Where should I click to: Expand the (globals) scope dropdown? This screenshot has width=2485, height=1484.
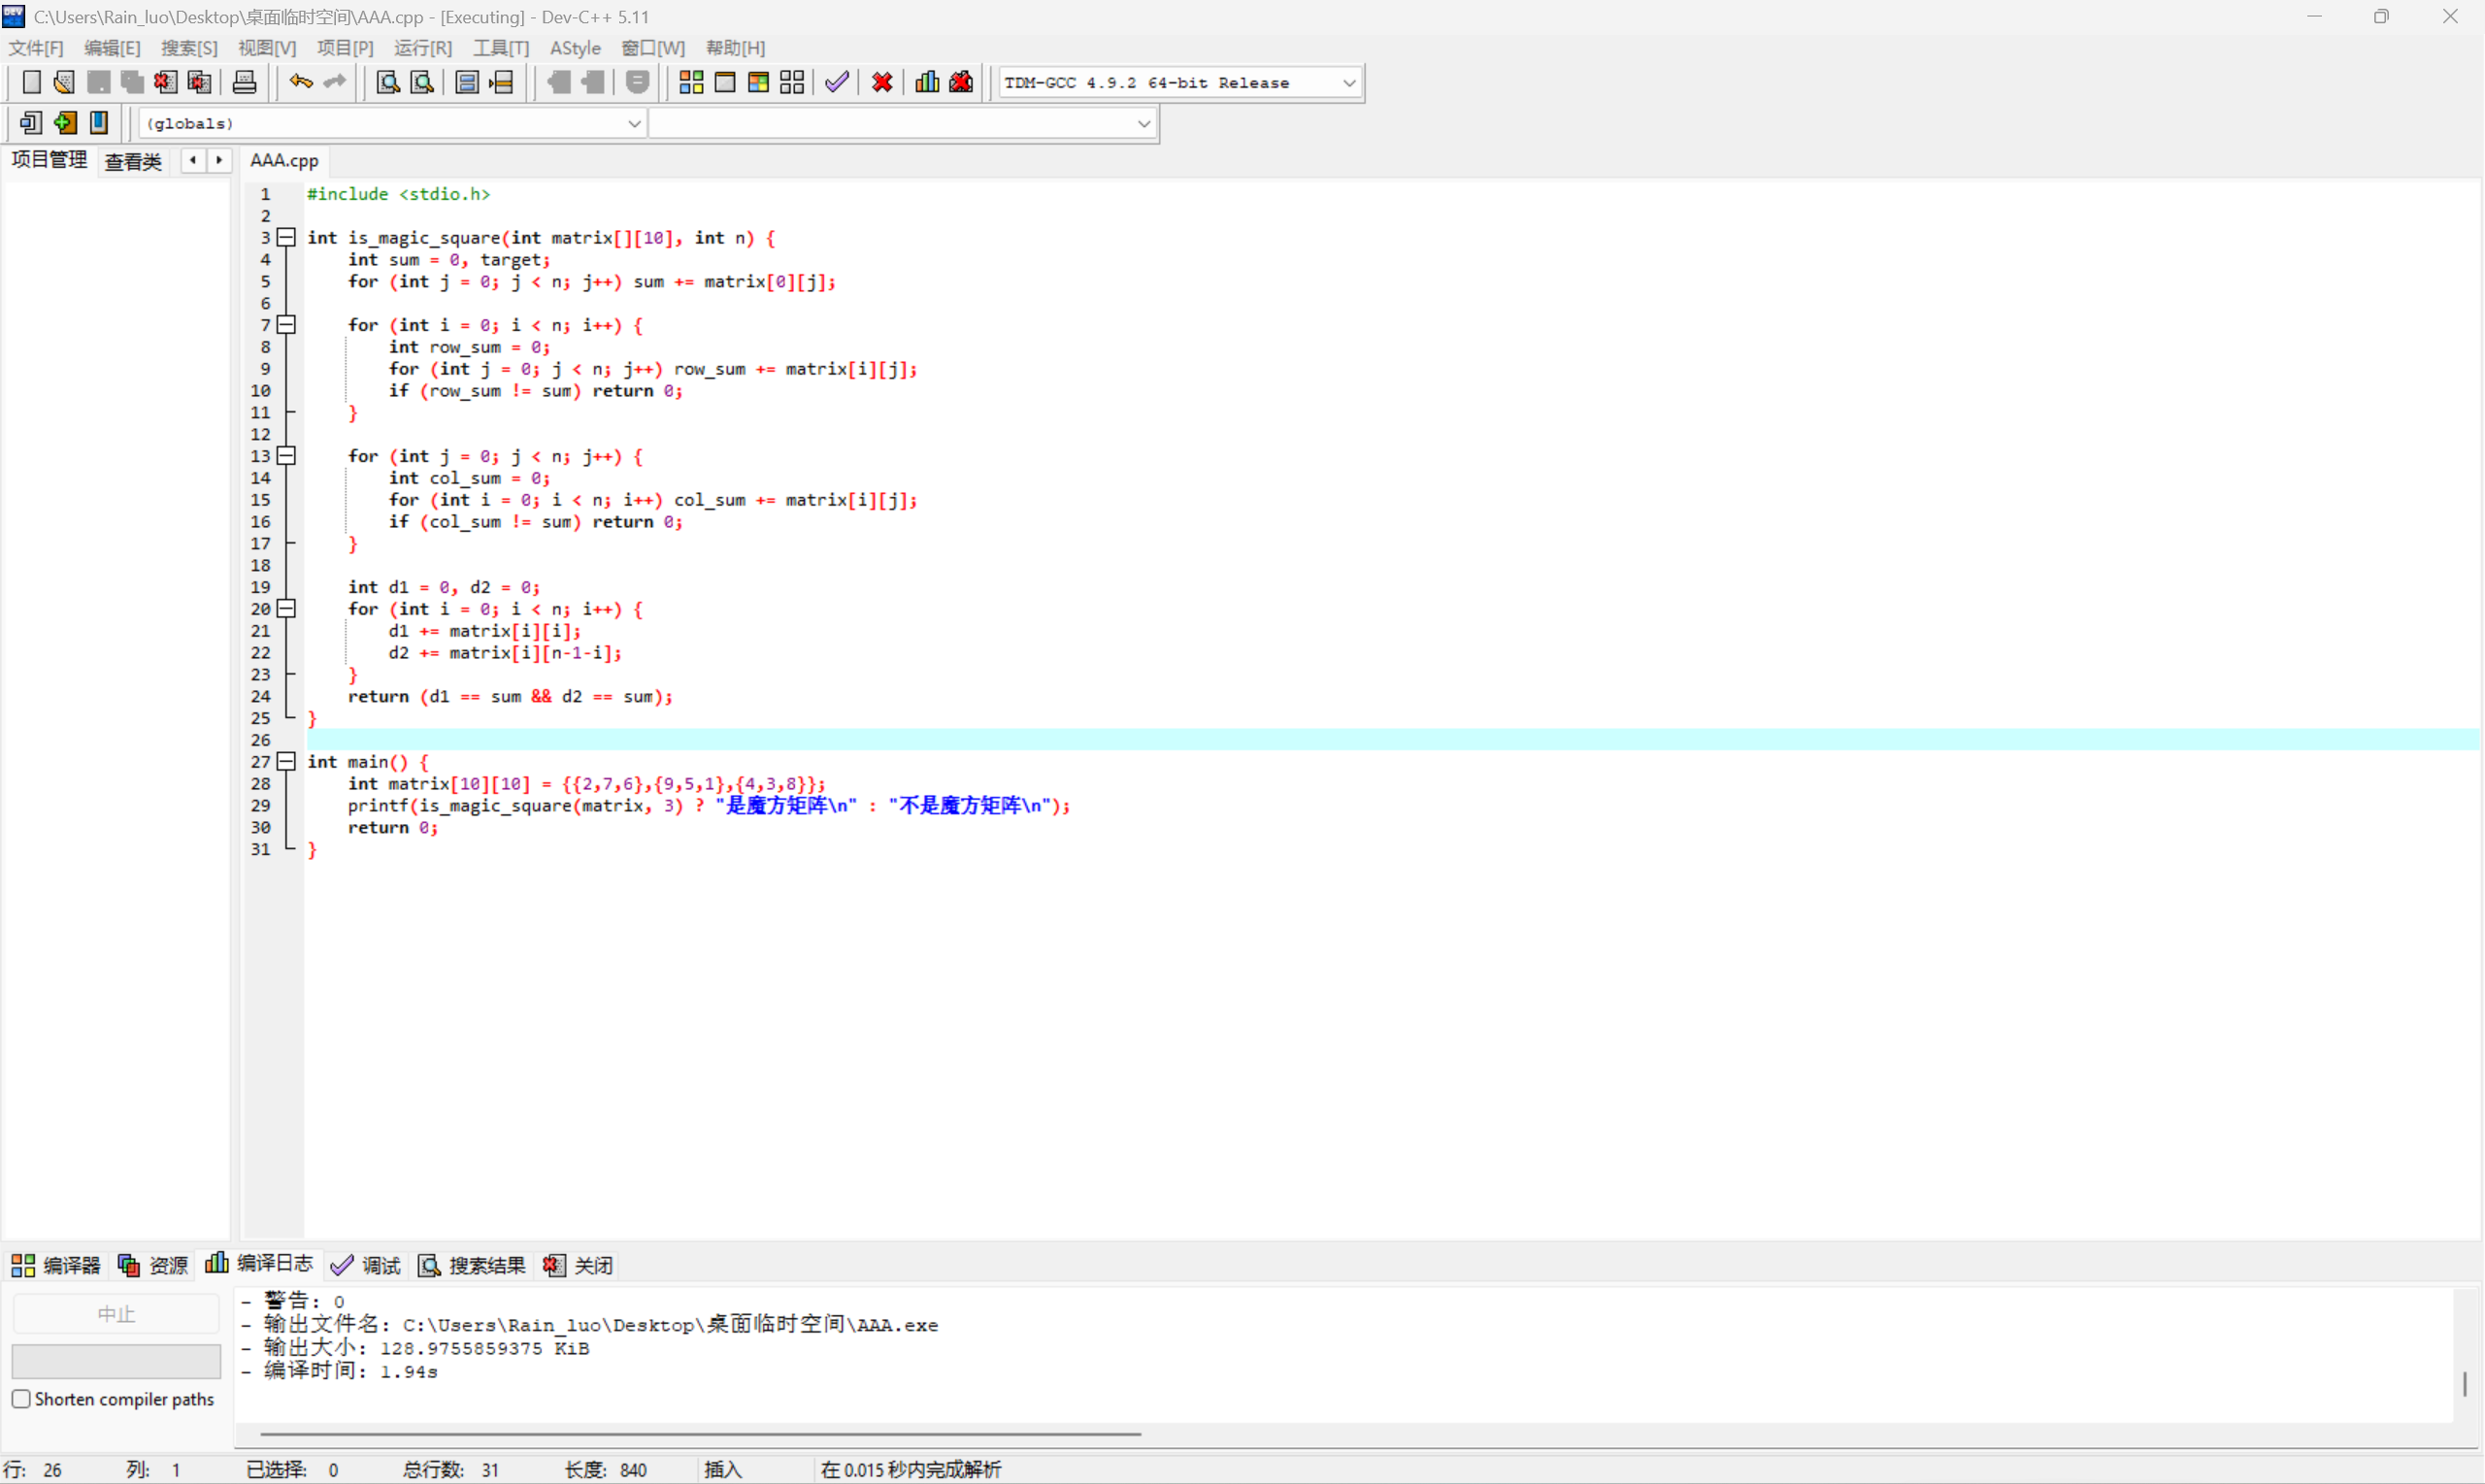coord(634,124)
